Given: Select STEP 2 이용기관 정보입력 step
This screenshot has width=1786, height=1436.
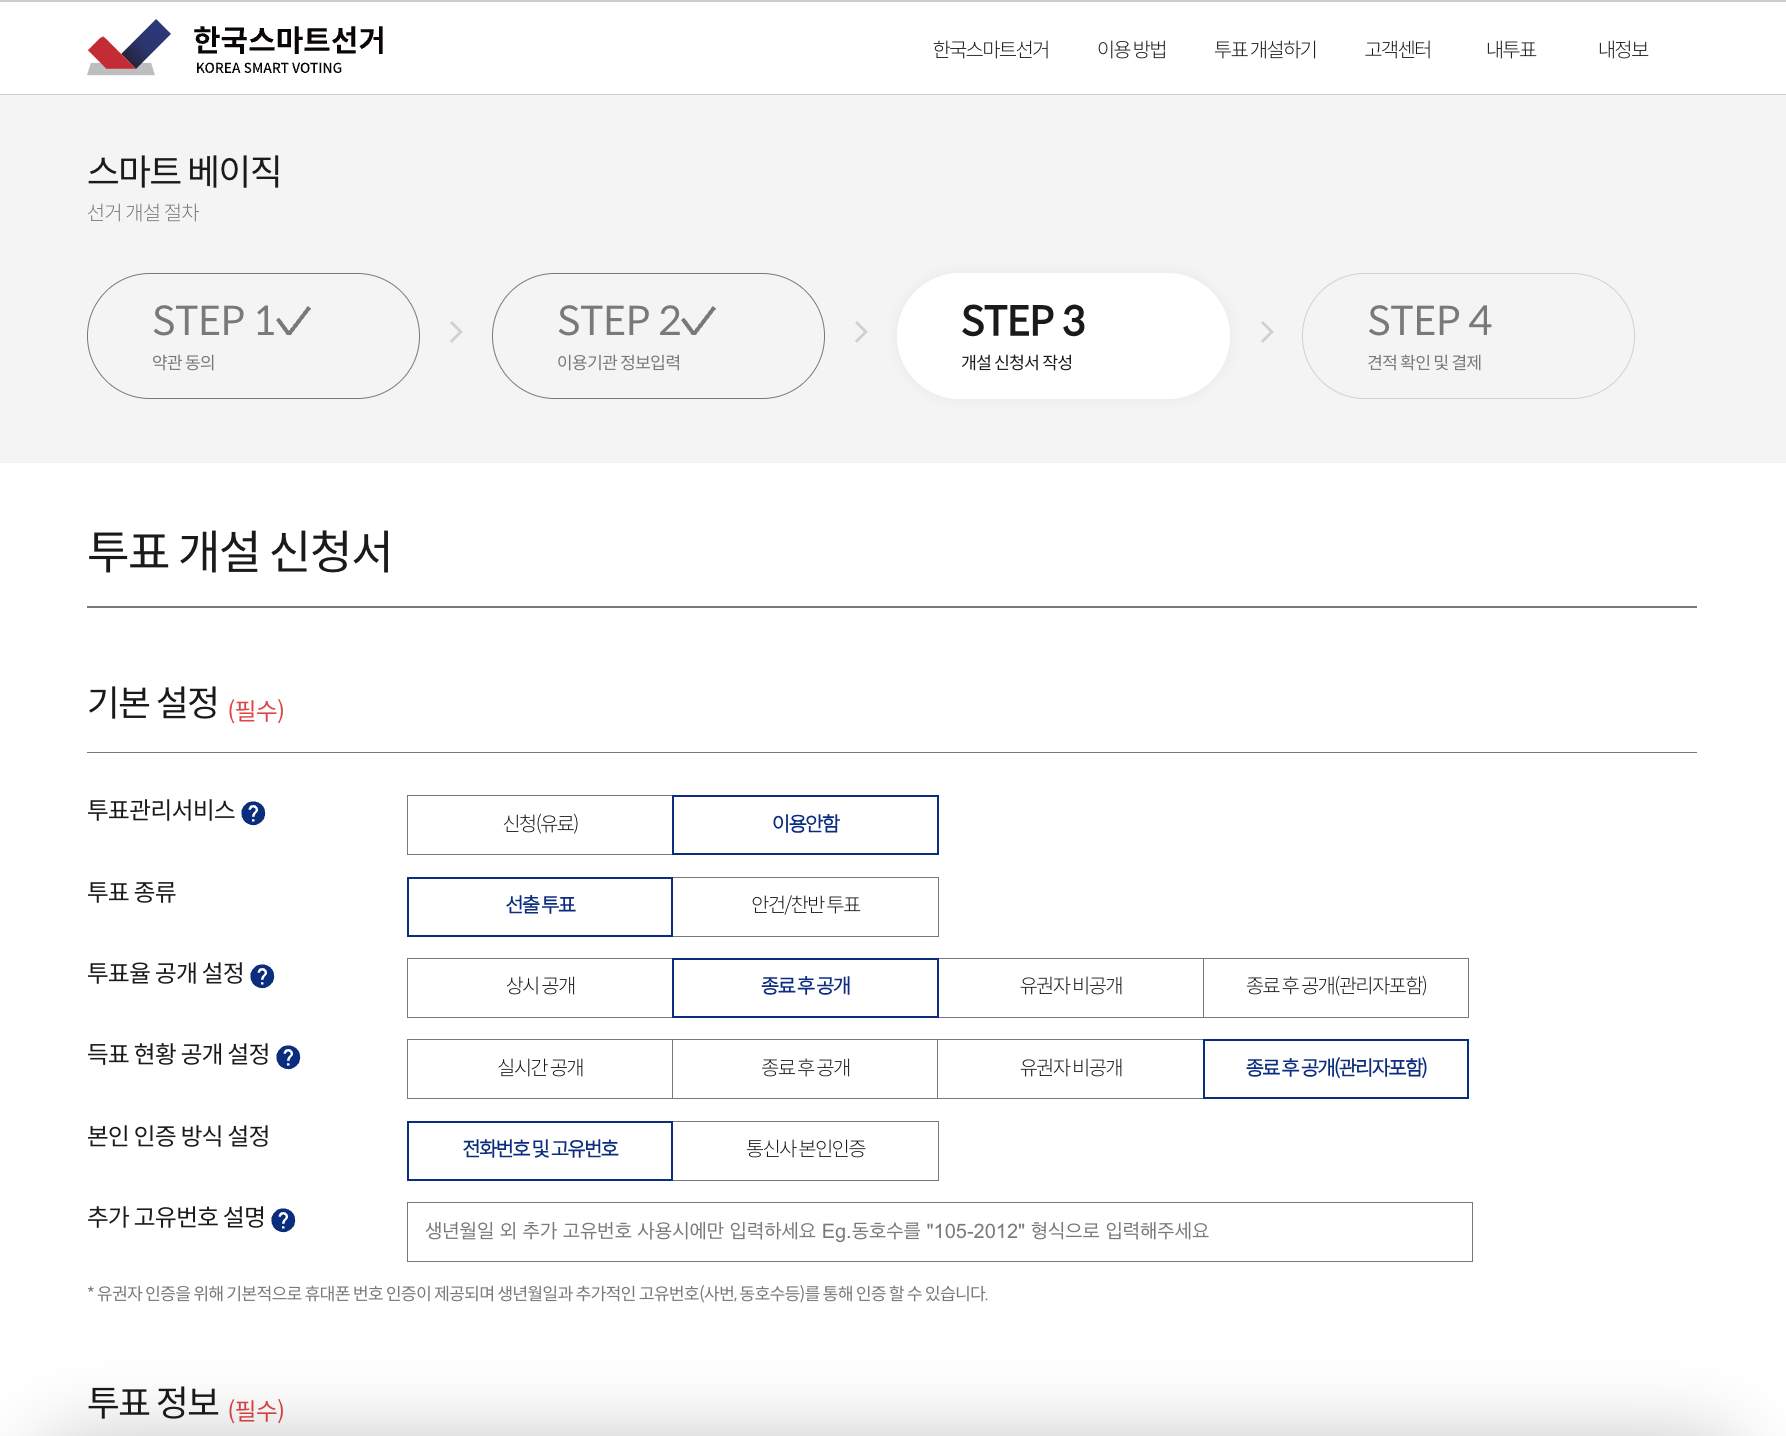Looking at the screenshot, I should tap(658, 336).
